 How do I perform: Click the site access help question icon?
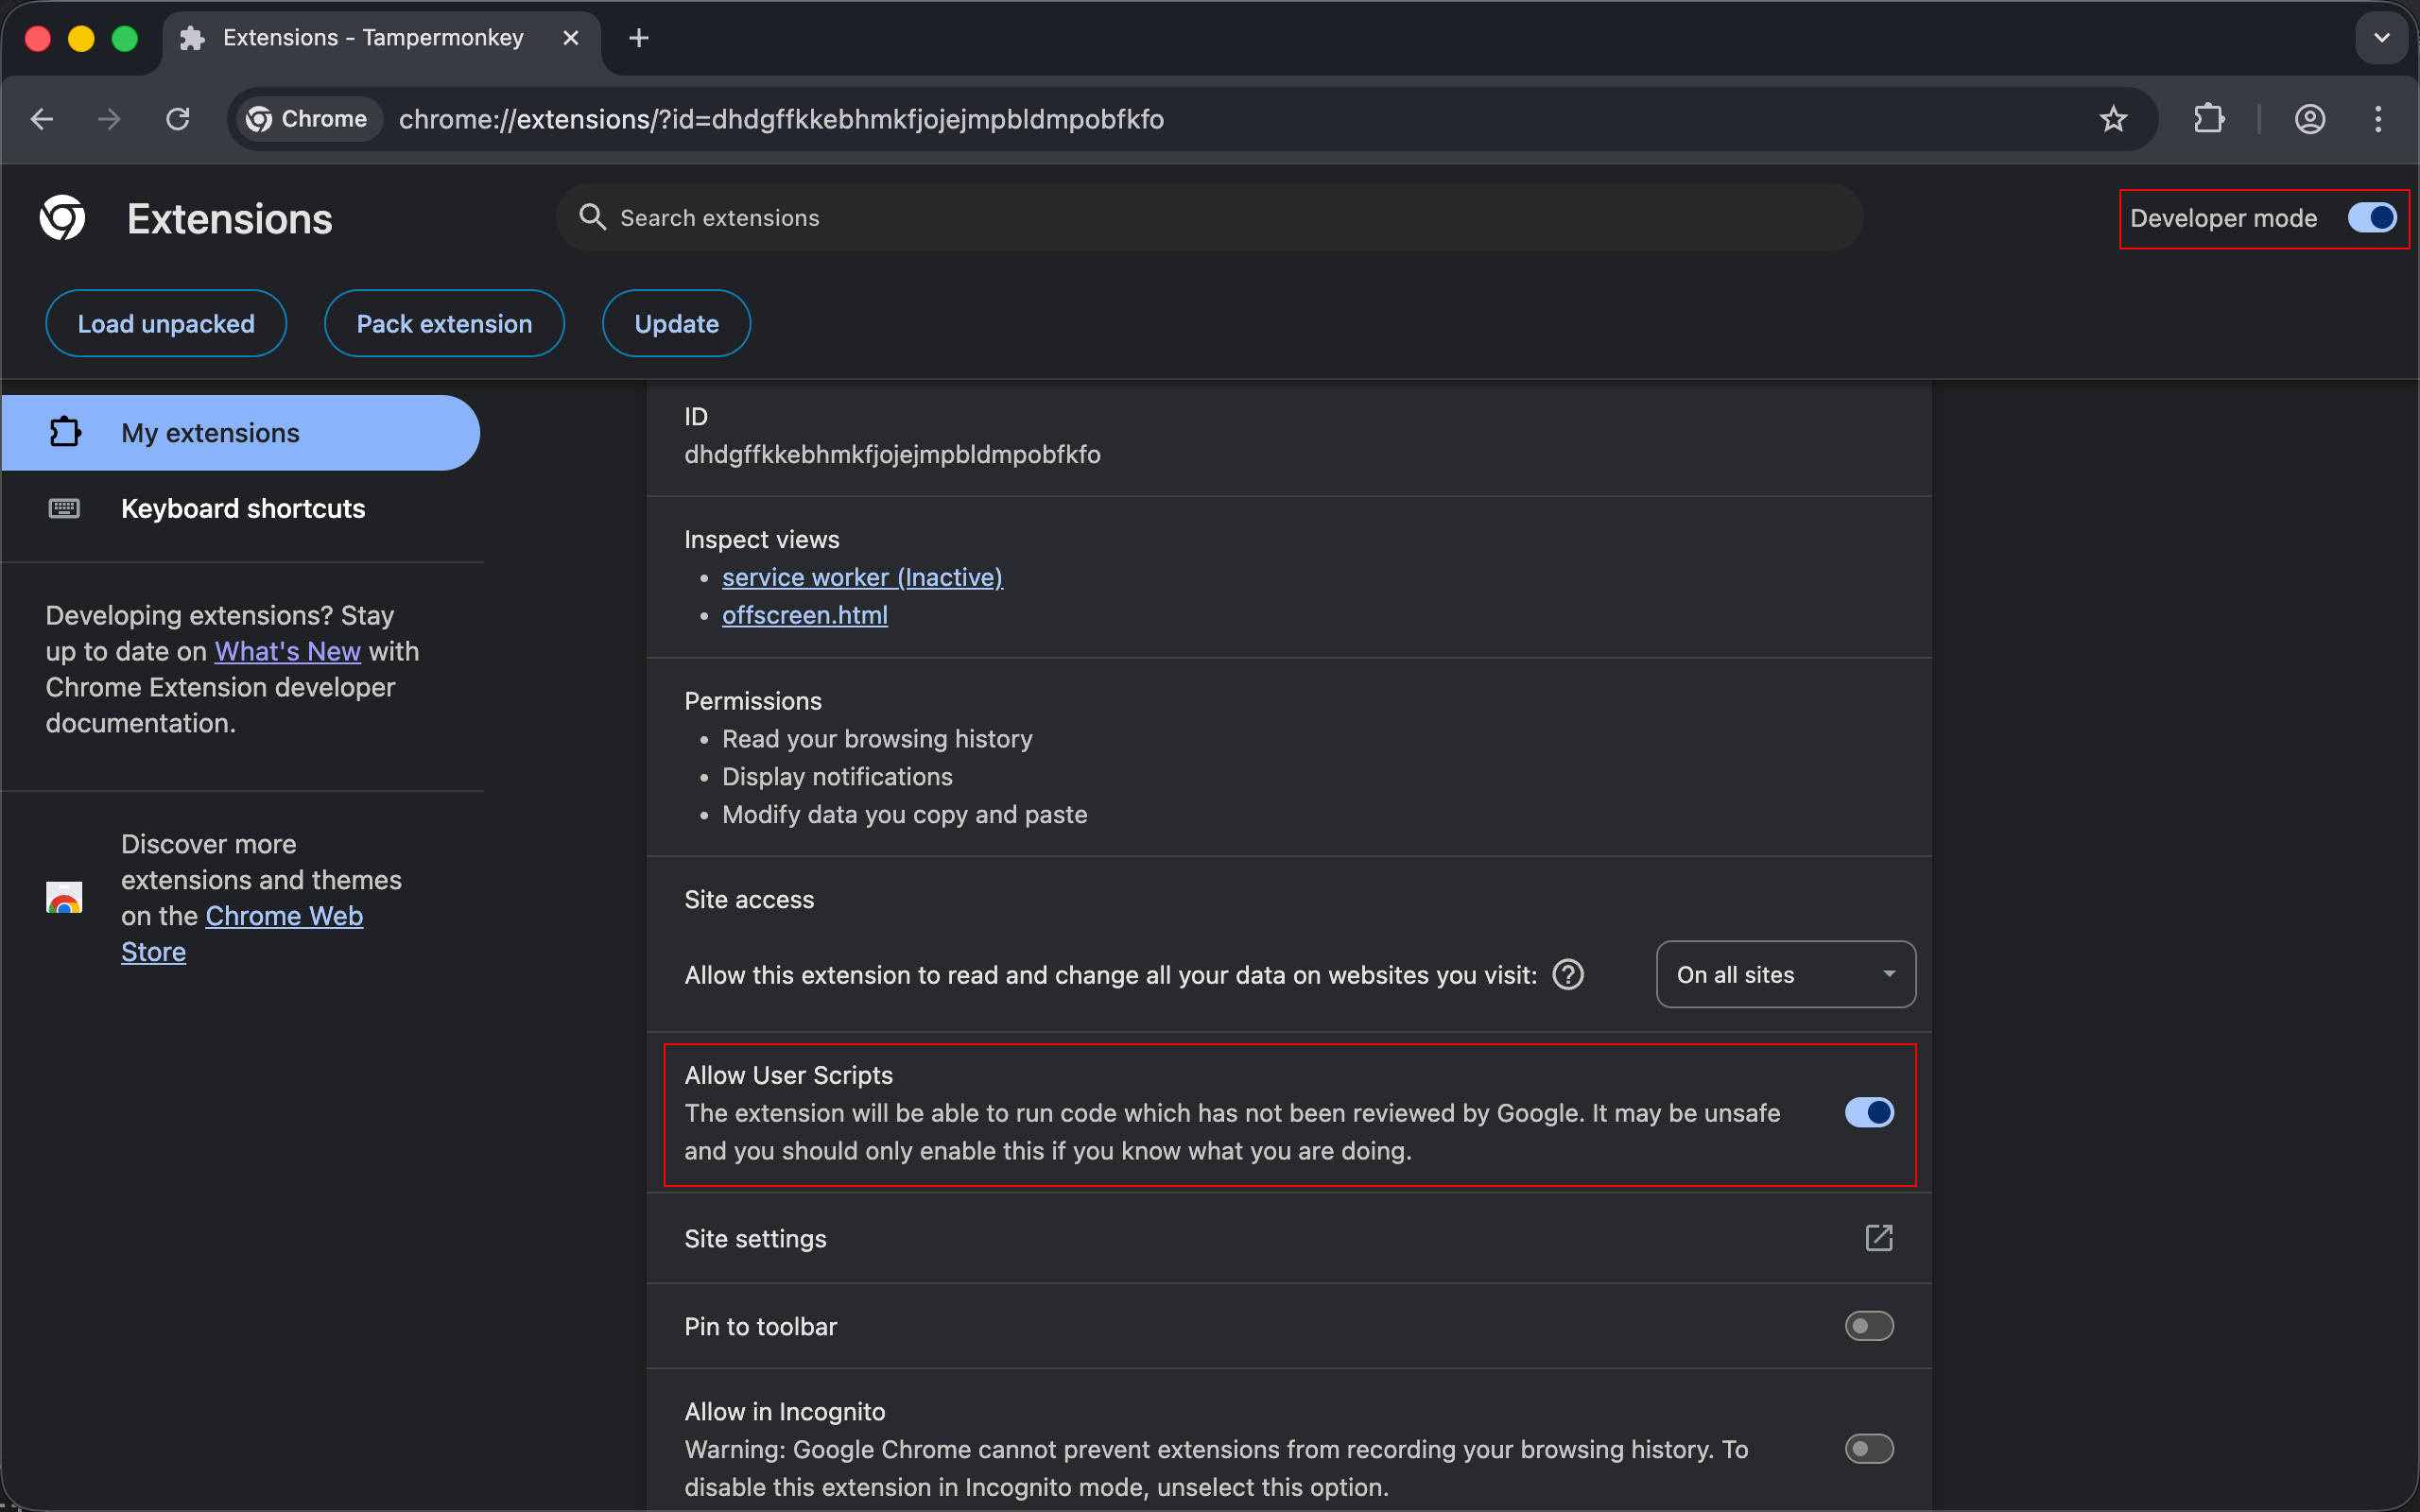pyautogui.click(x=1567, y=974)
